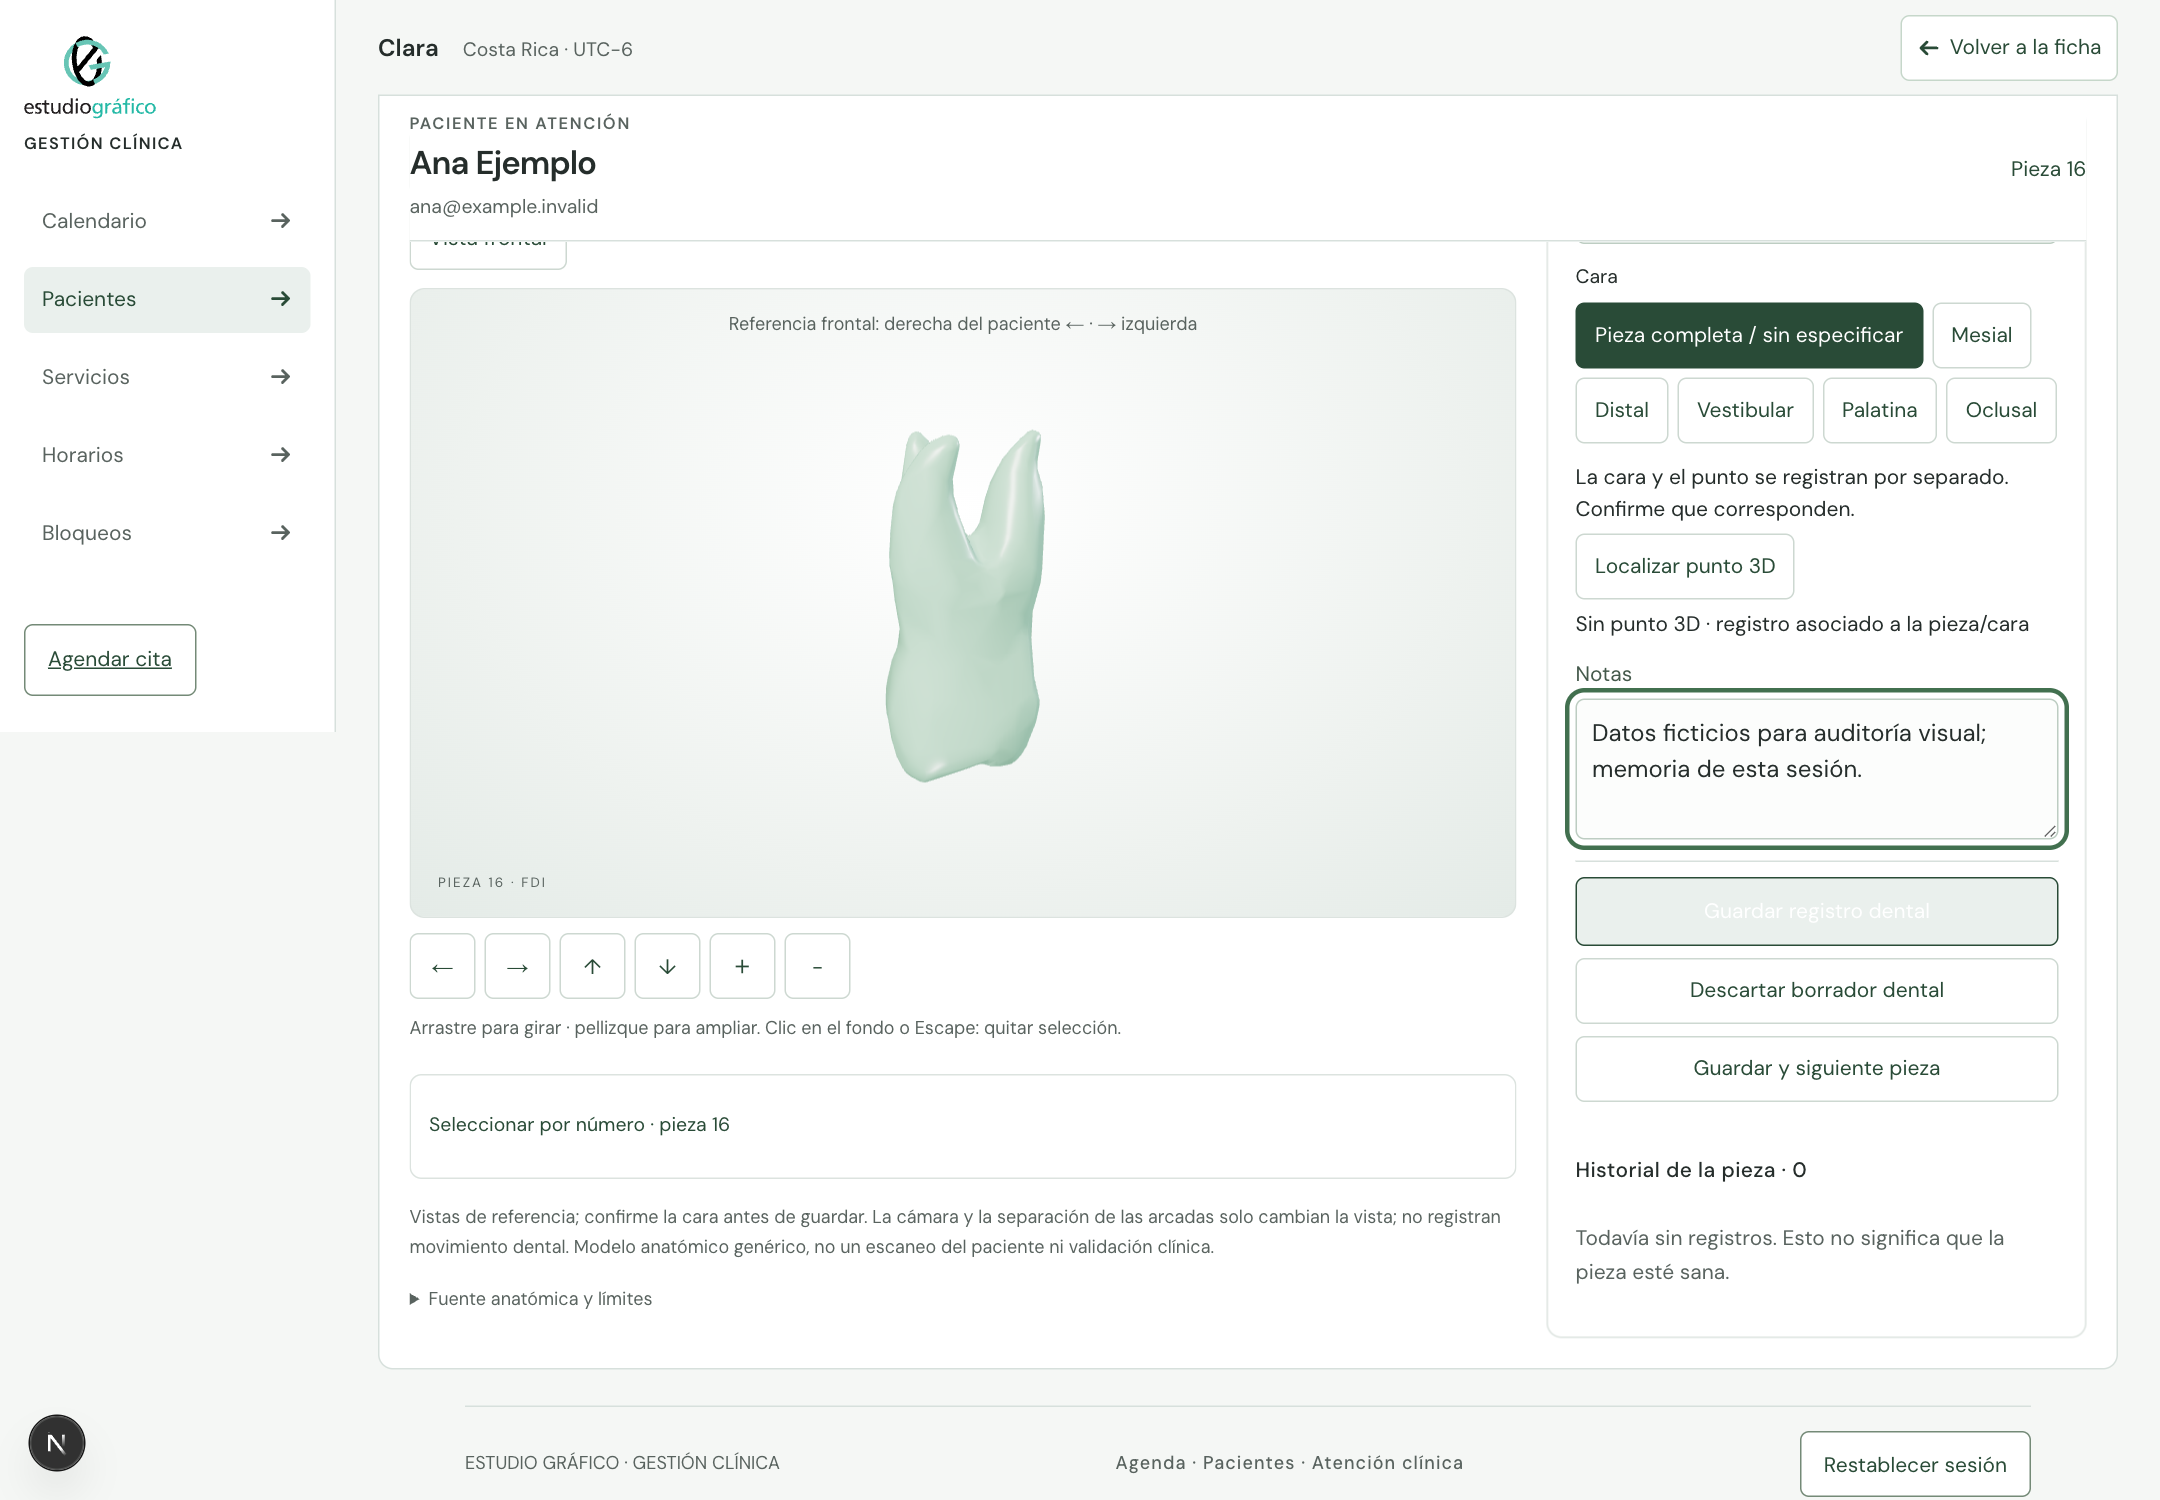Open Pacientes in the sidebar

(167, 299)
